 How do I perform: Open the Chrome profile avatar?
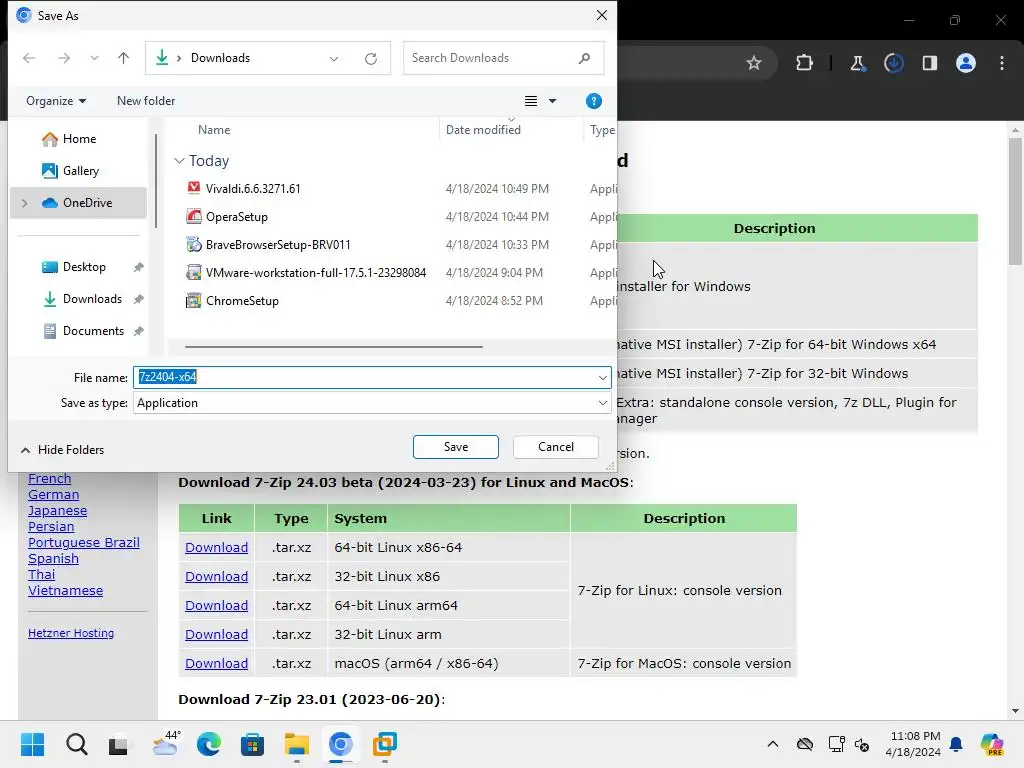[966, 63]
